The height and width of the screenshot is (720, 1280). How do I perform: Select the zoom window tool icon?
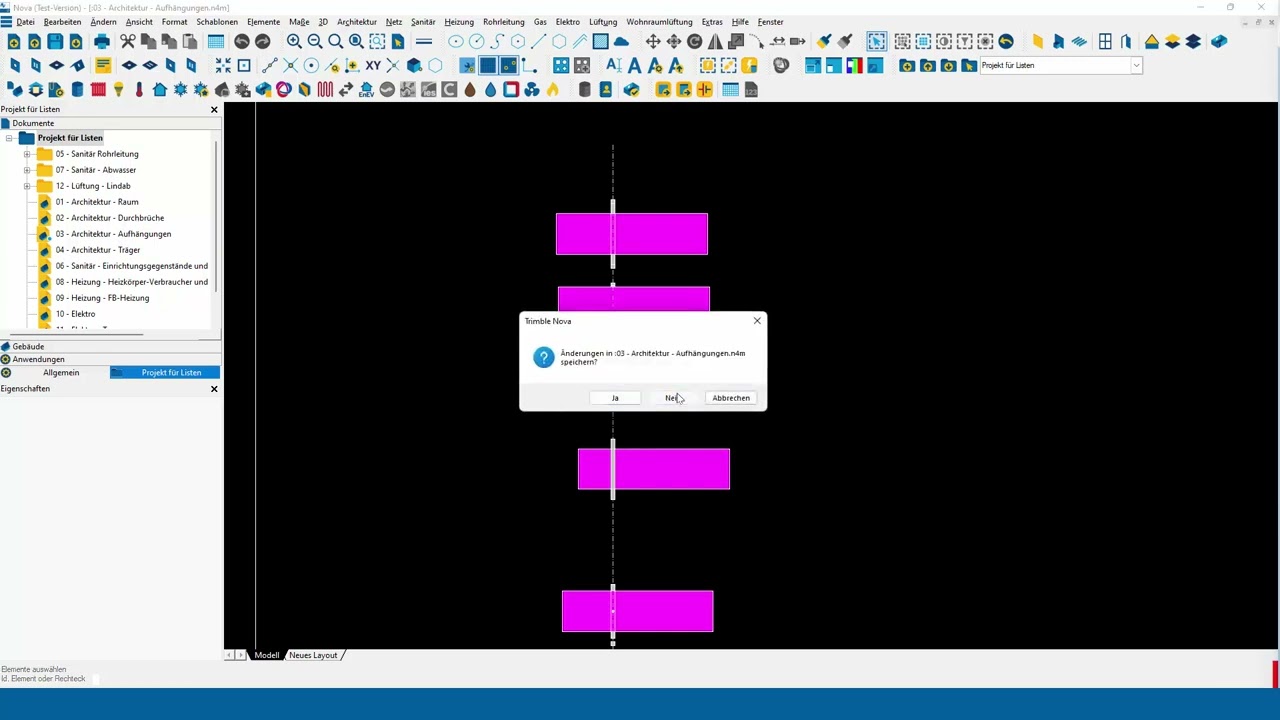(x=377, y=42)
